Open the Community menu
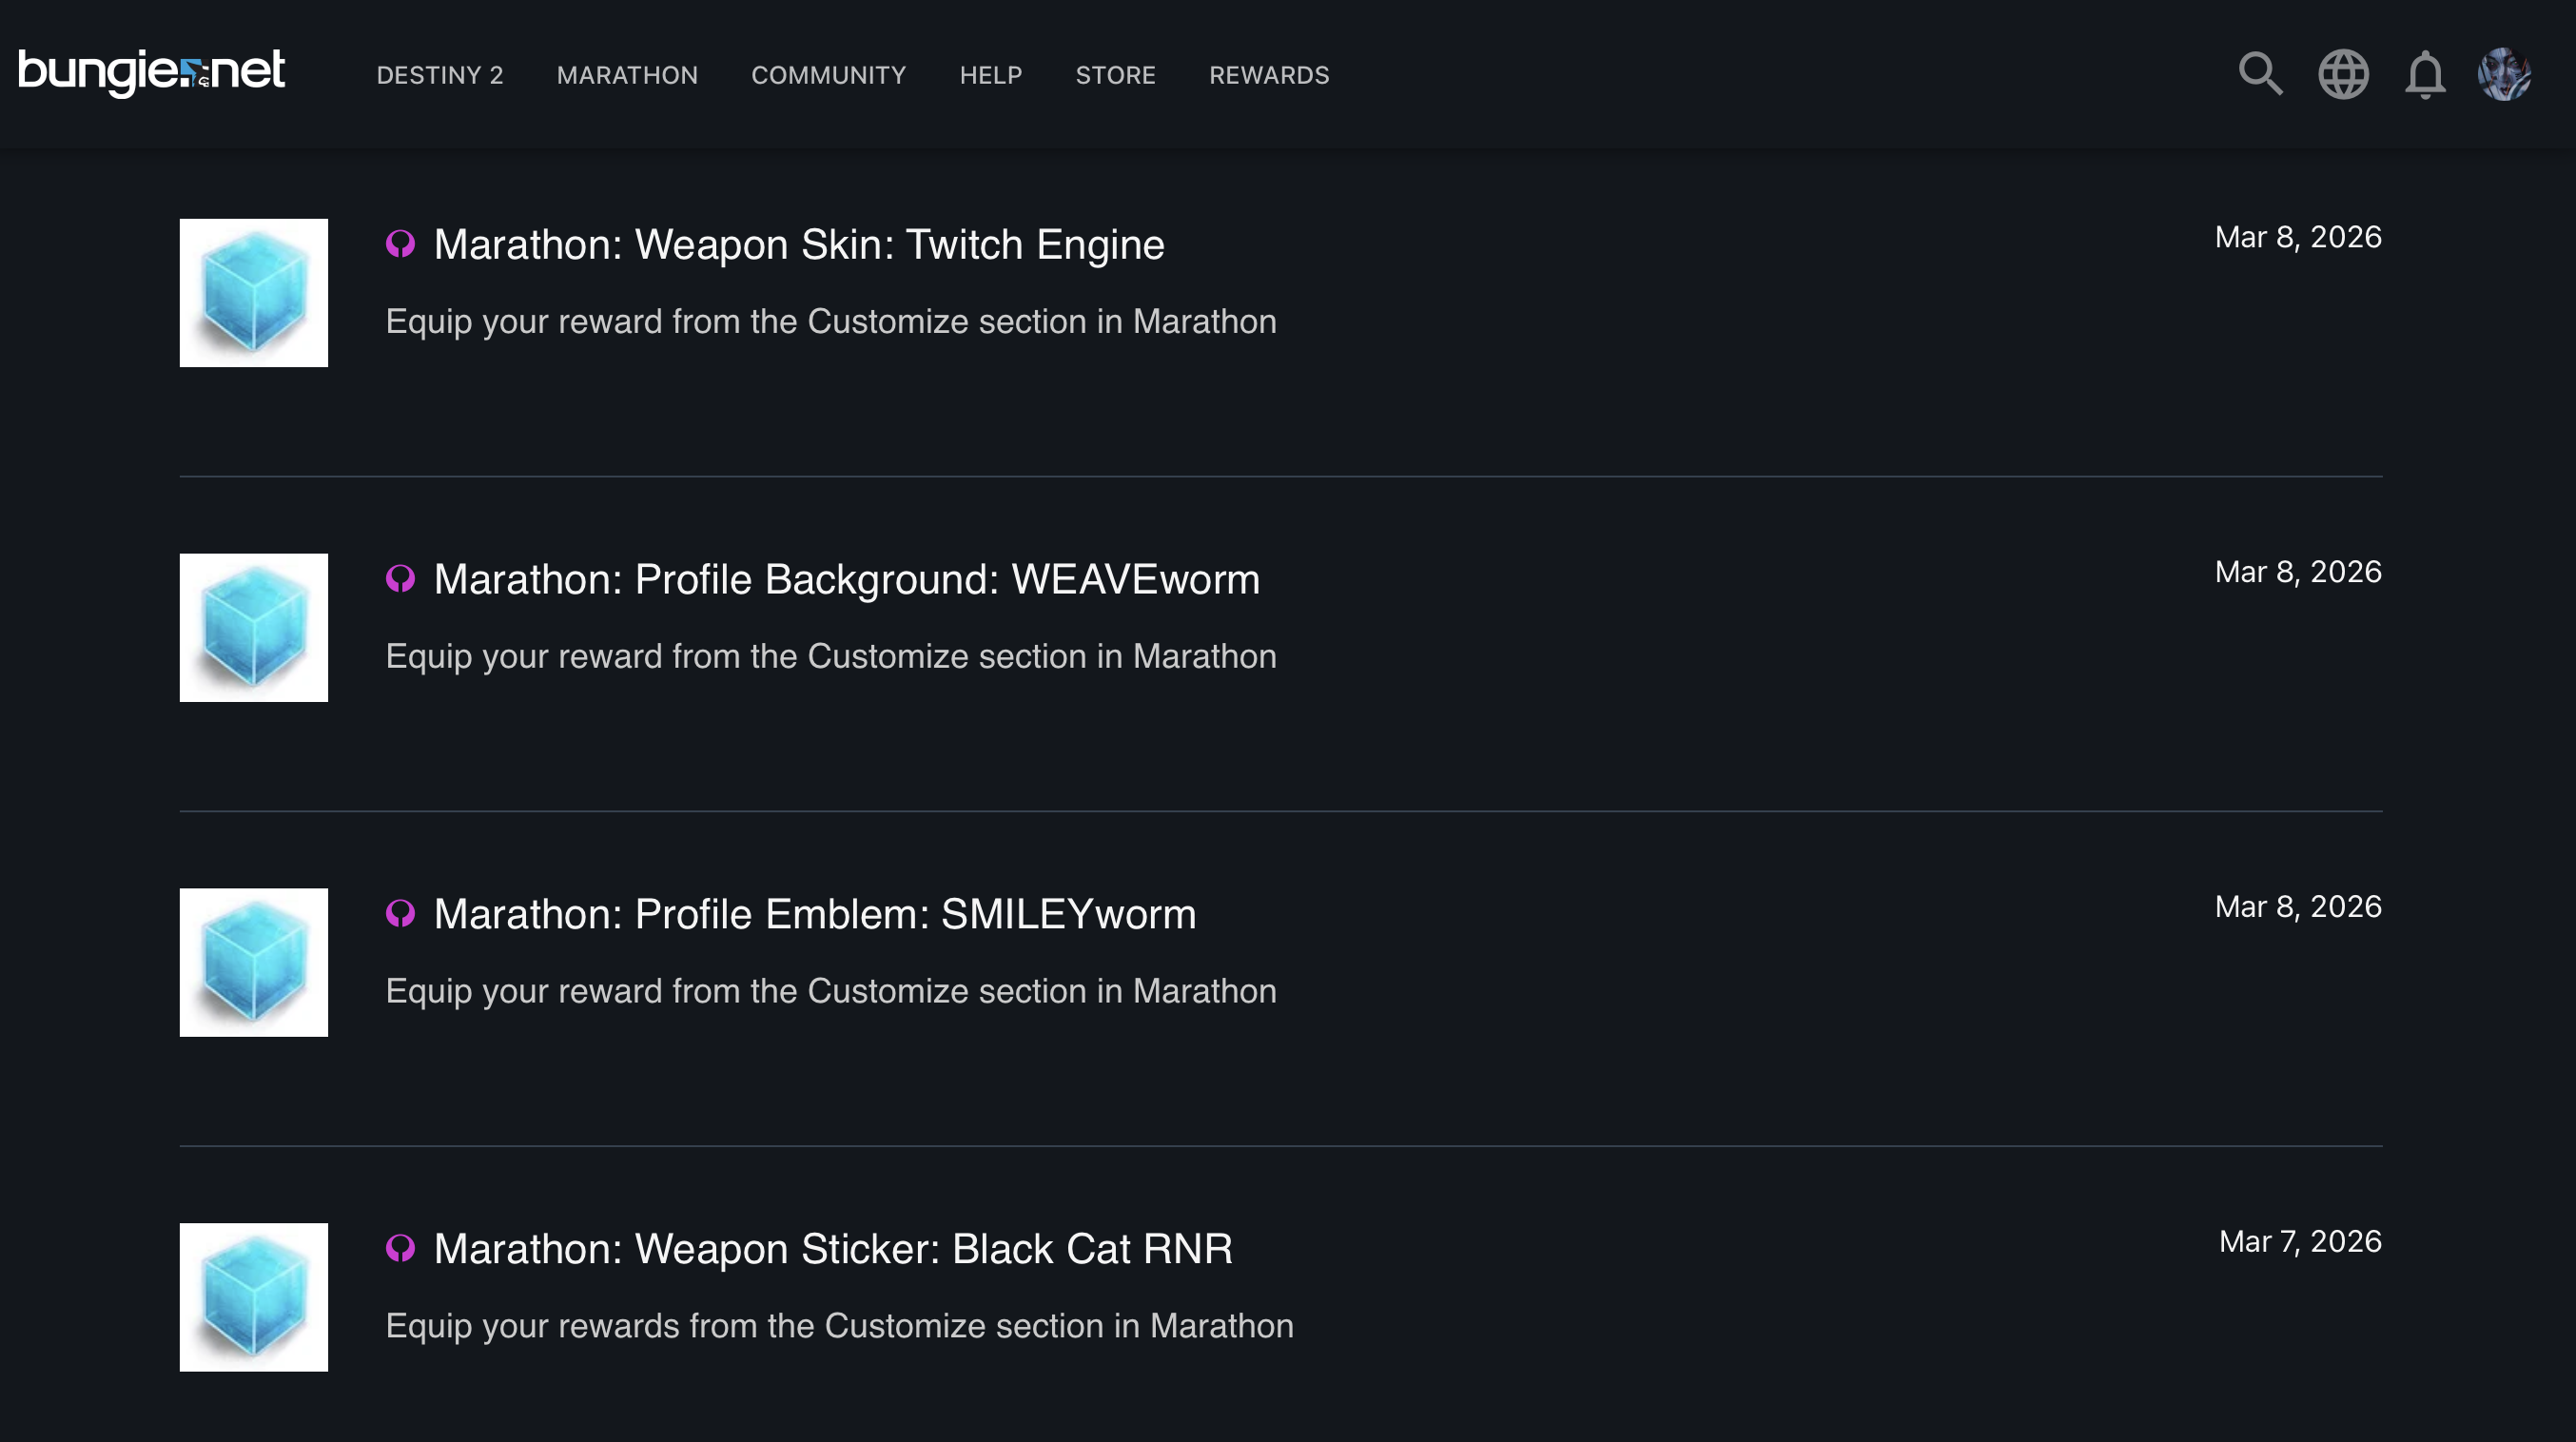This screenshot has width=2576, height=1442. click(828, 75)
